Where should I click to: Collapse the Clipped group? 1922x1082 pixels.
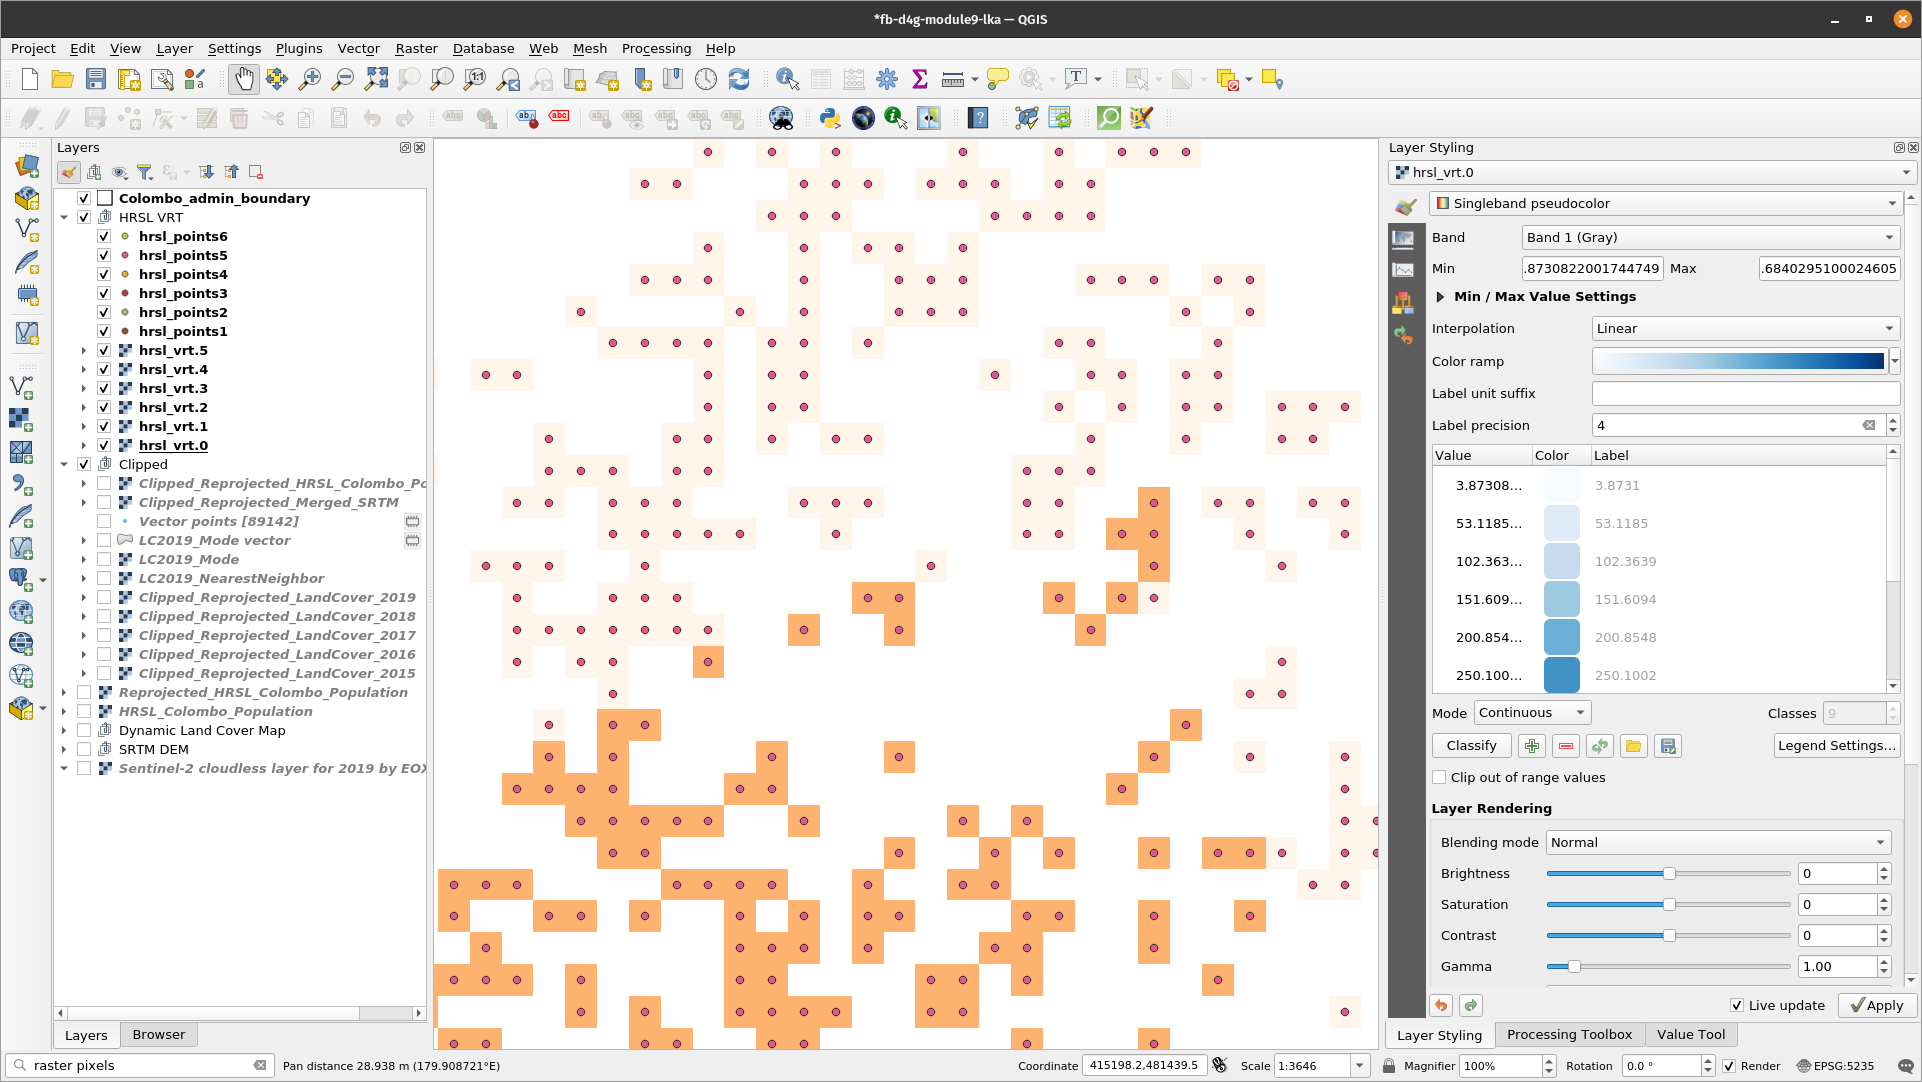click(x=64, y=465)
